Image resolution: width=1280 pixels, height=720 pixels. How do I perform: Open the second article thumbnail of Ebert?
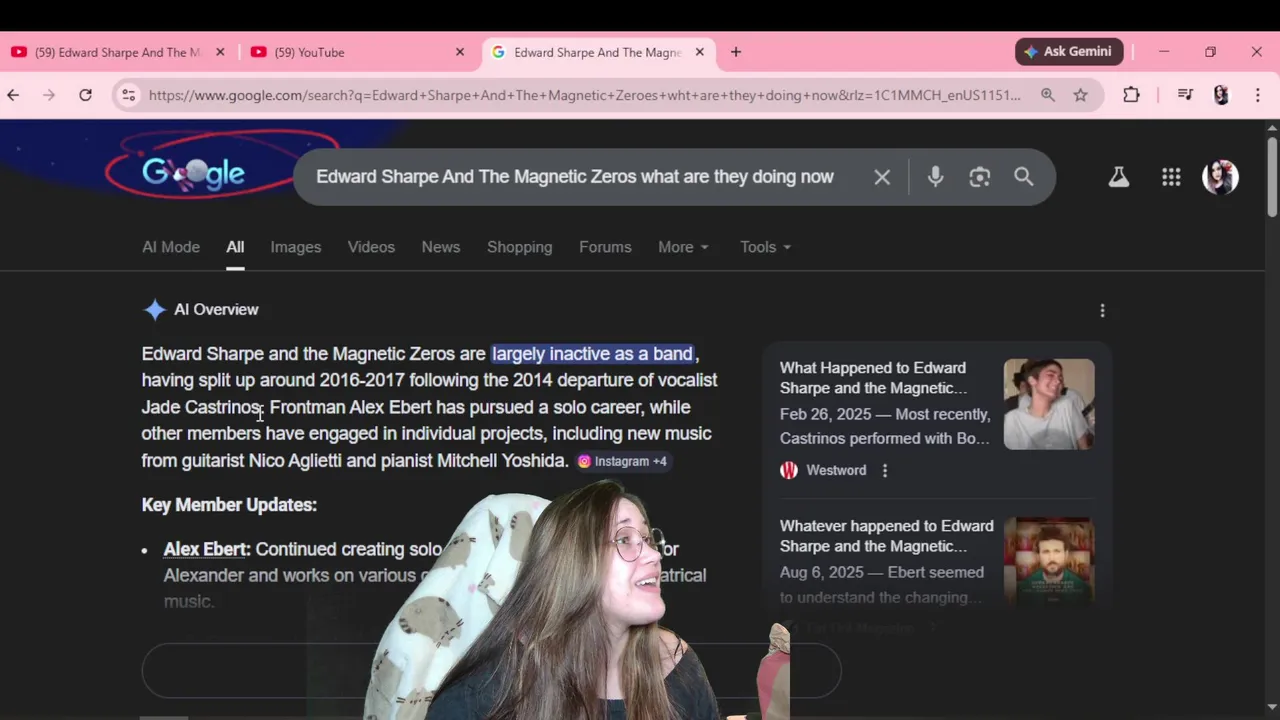[1049, 560]
